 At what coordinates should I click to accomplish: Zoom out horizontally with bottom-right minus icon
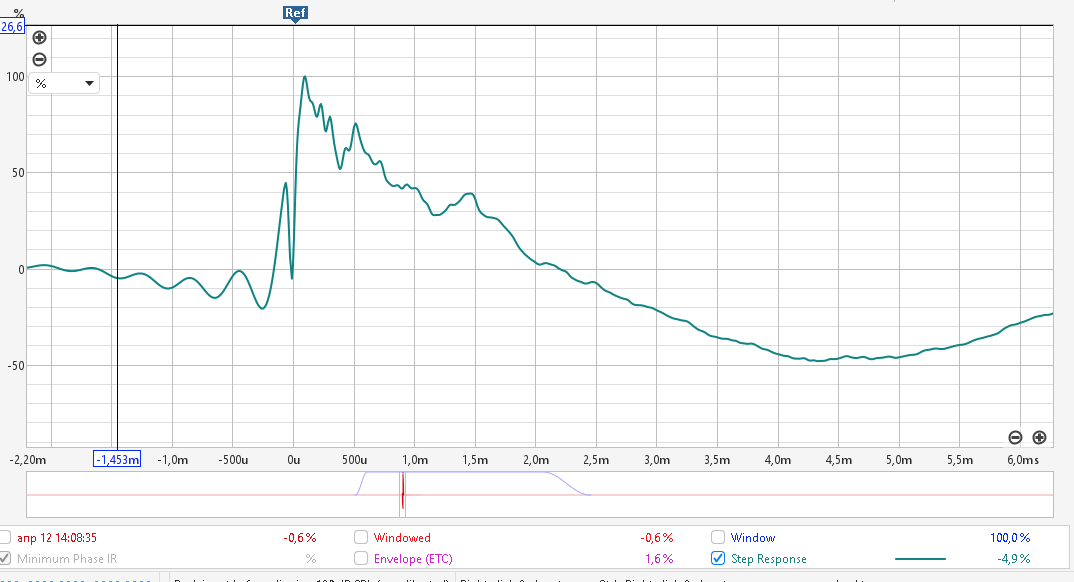(1015, 437)
